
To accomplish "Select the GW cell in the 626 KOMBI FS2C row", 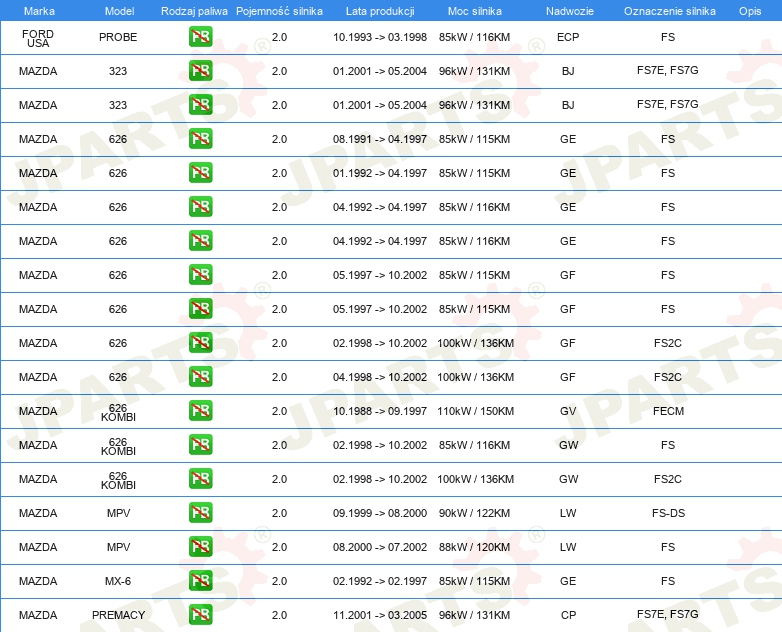I will [x=568, y=479].
